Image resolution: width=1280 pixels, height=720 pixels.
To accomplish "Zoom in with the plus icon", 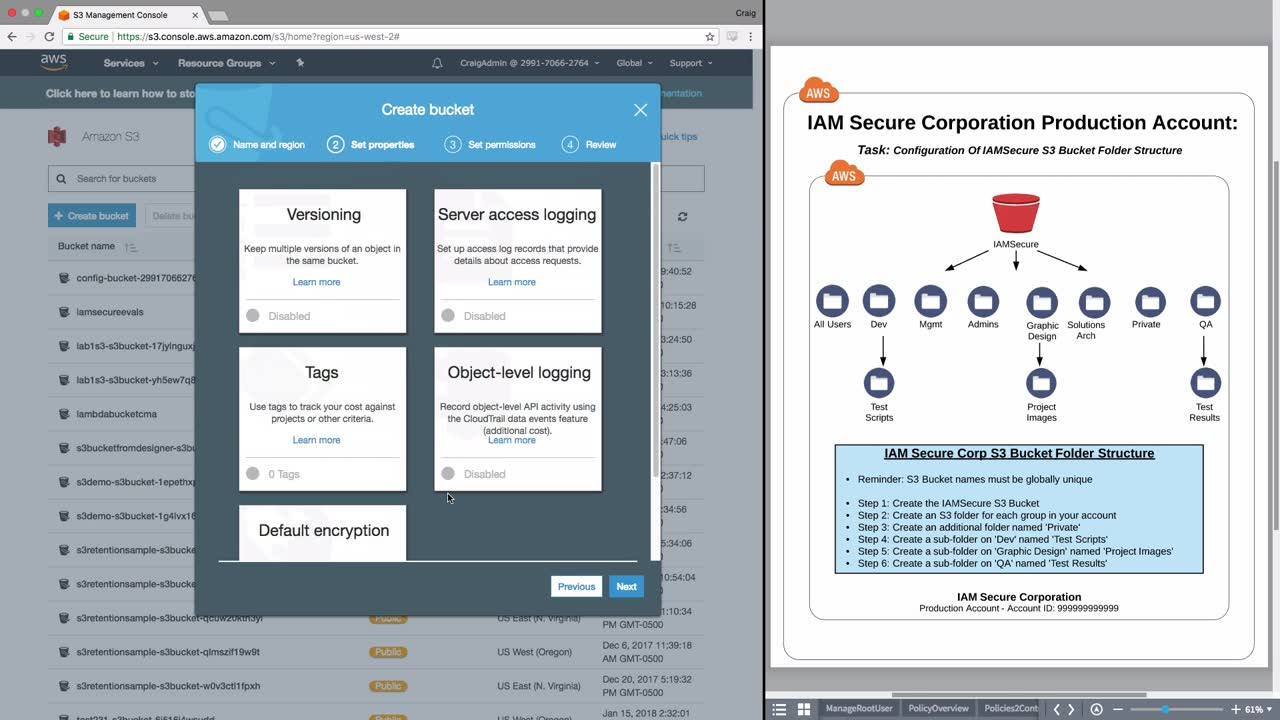I will pyautogui.click(x=1235, y=709).
